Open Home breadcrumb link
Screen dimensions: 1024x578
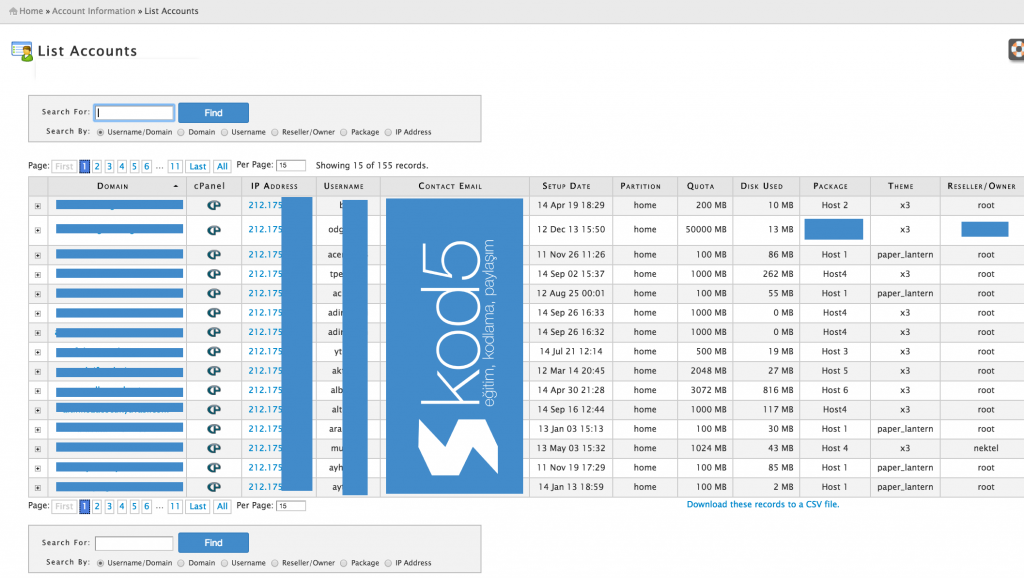[x=31, y=11]
